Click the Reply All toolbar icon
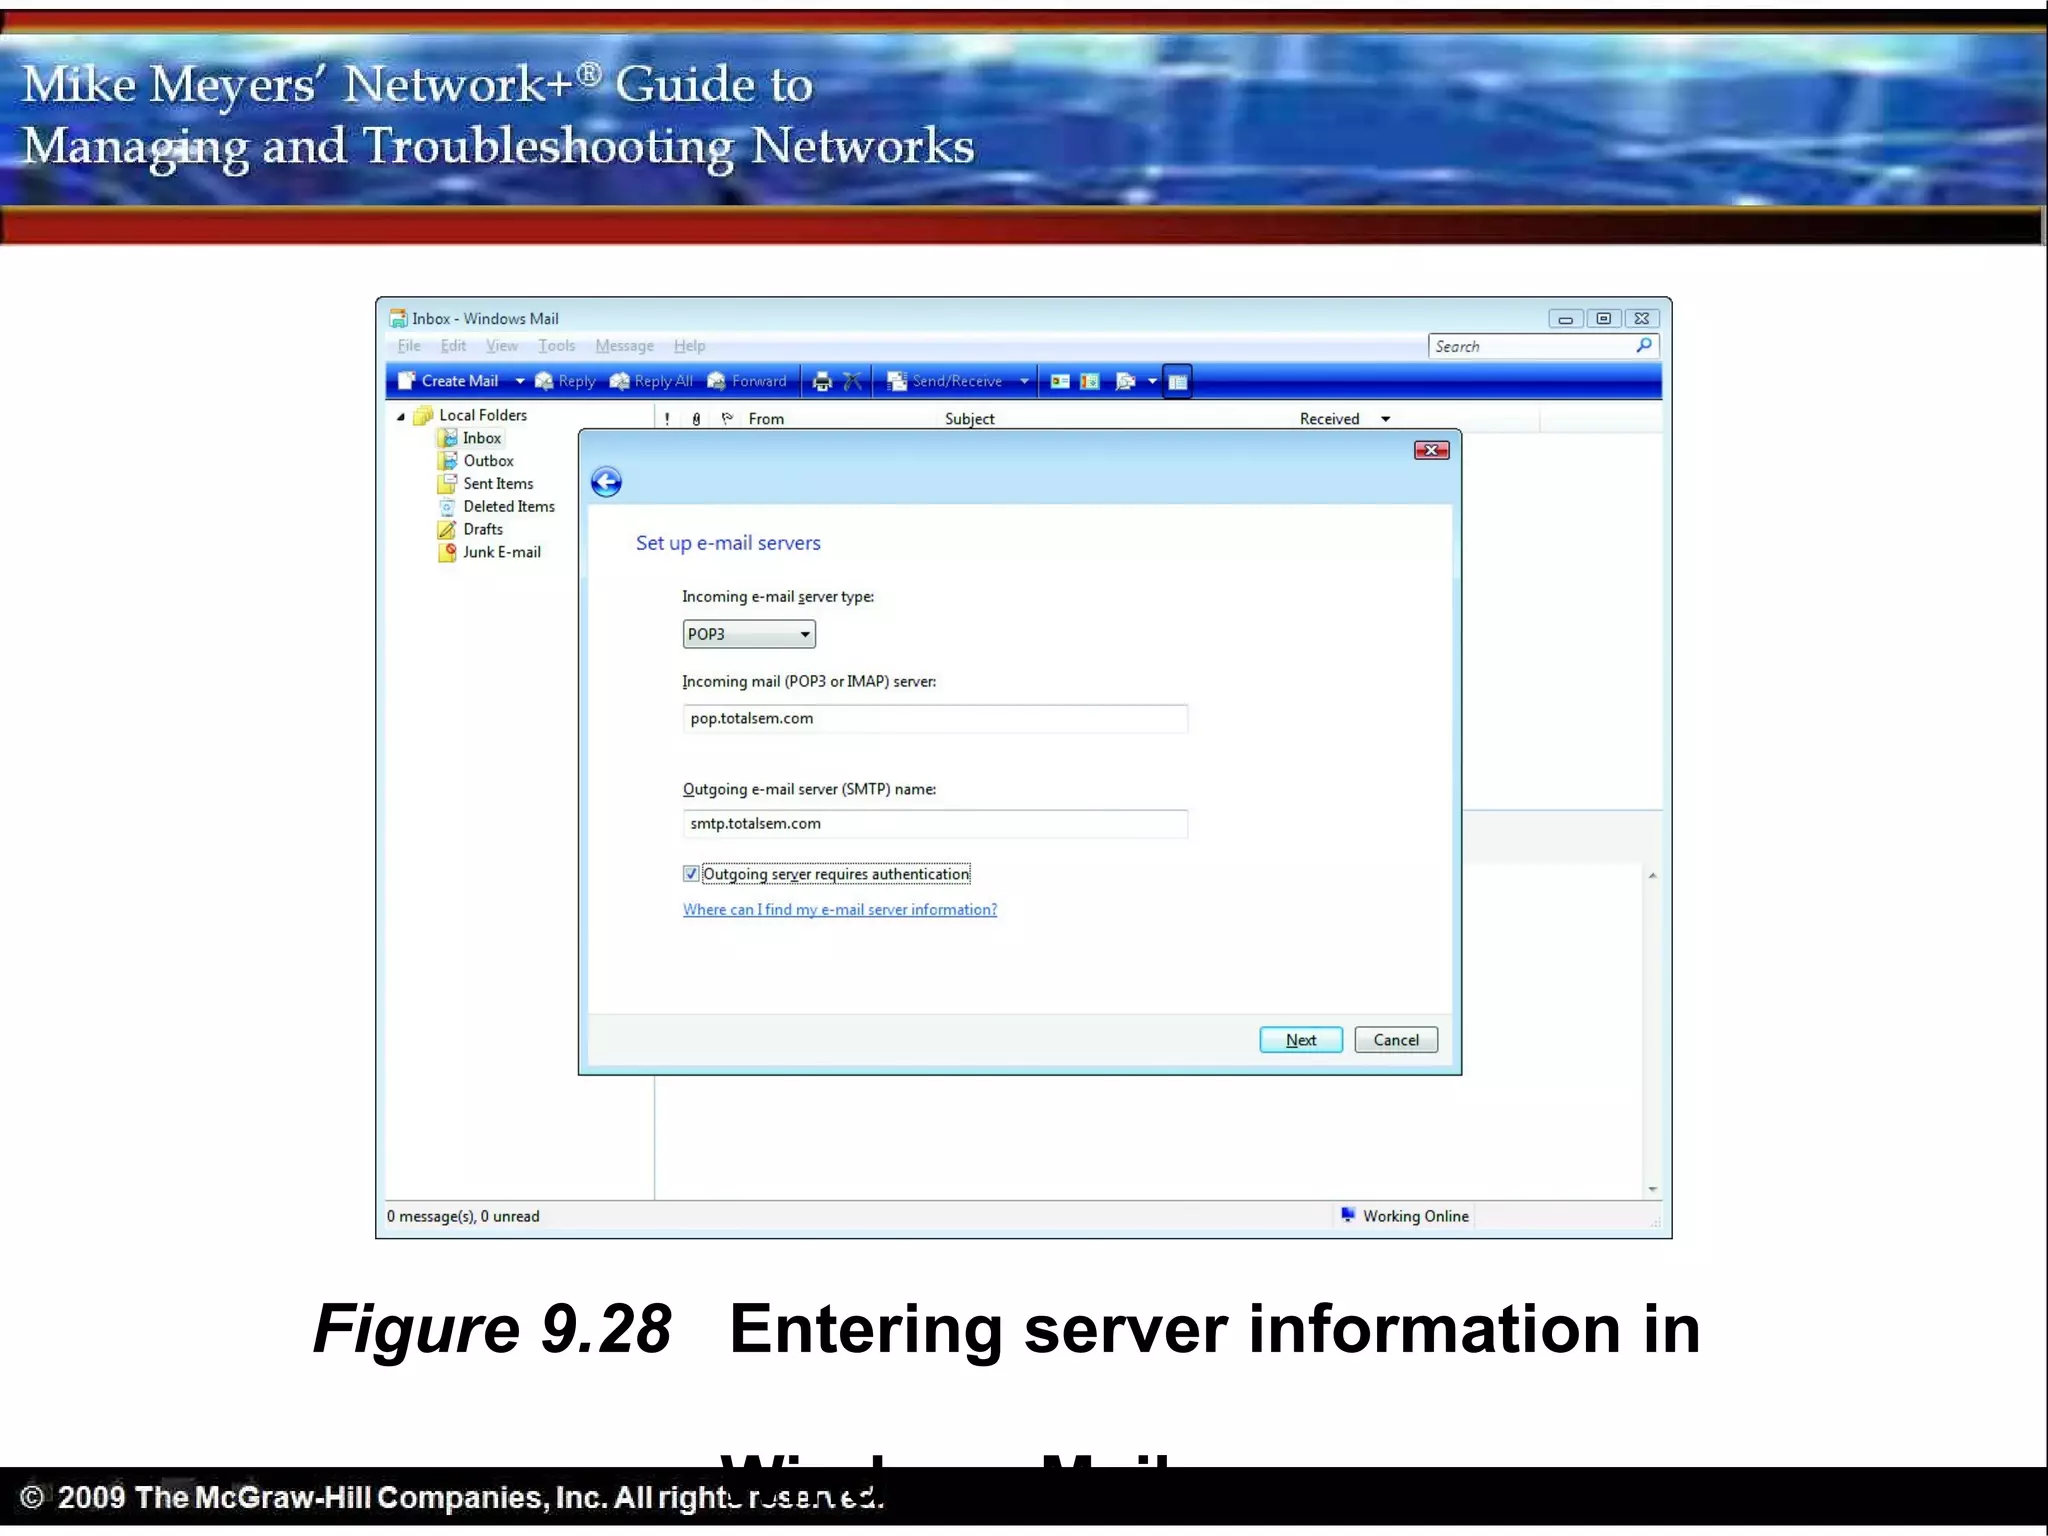The width and height of the screenshot is (2048, 1536). (x=651, y=381)
